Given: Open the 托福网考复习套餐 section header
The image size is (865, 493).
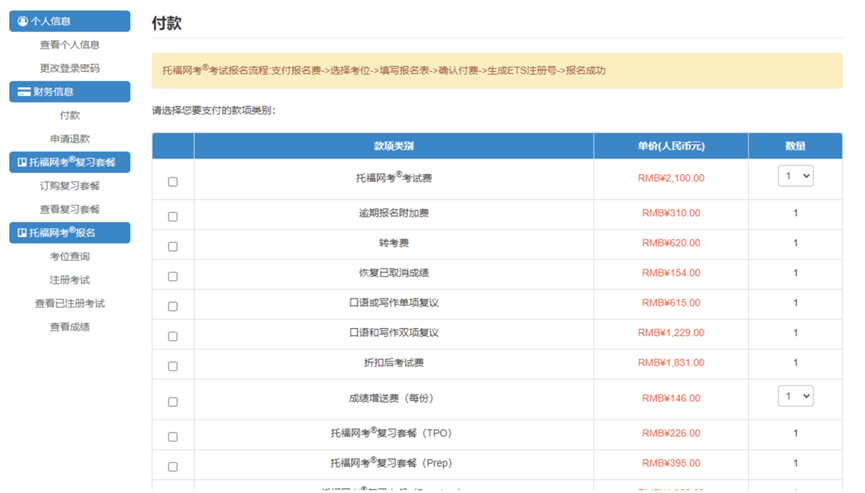Looking at the screenshot, I should (70, 162).
